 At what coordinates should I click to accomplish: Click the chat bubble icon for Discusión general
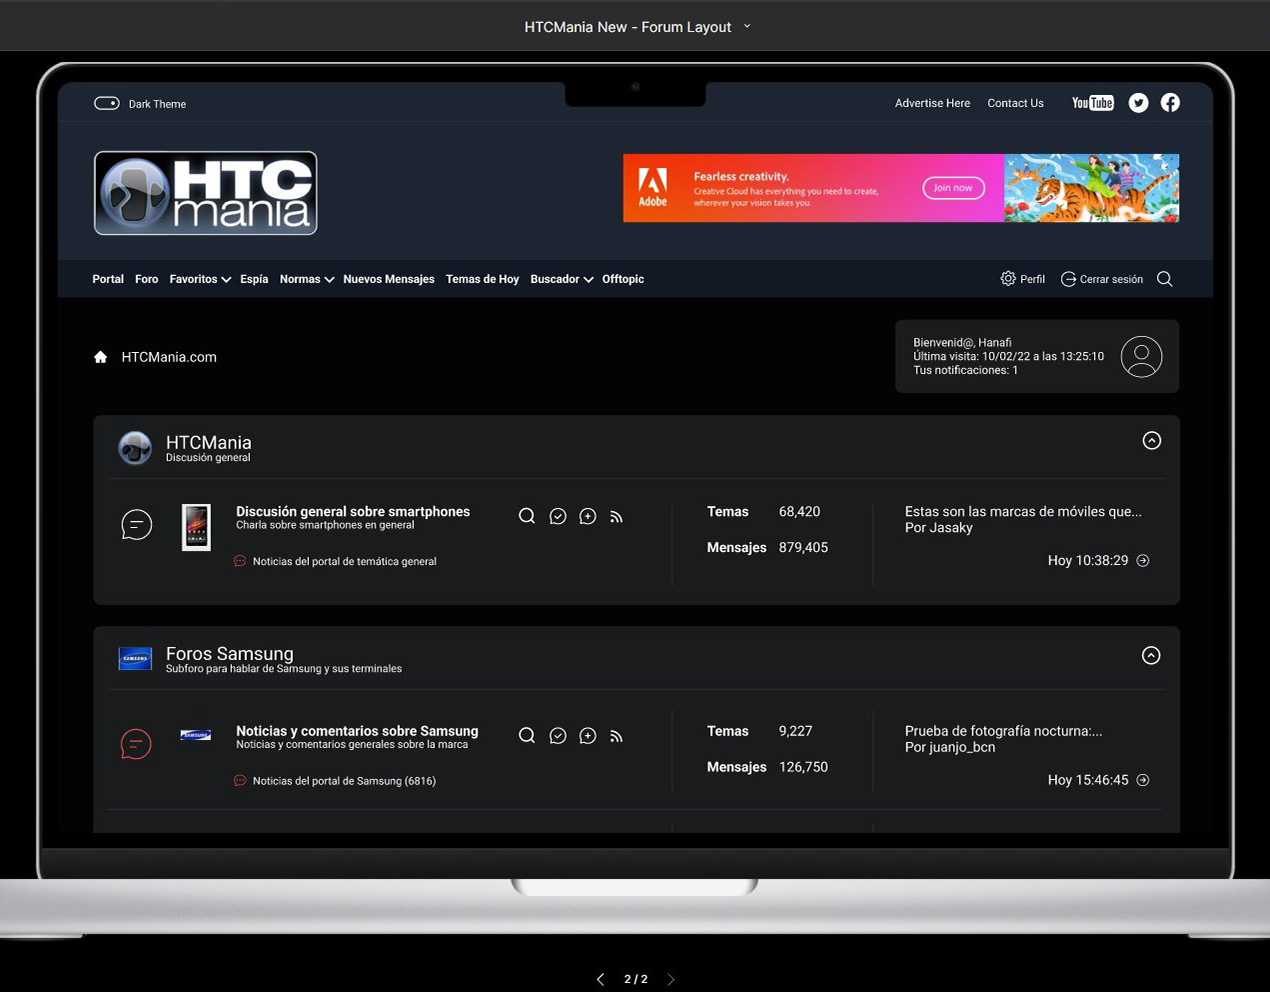tap(137, 524)
